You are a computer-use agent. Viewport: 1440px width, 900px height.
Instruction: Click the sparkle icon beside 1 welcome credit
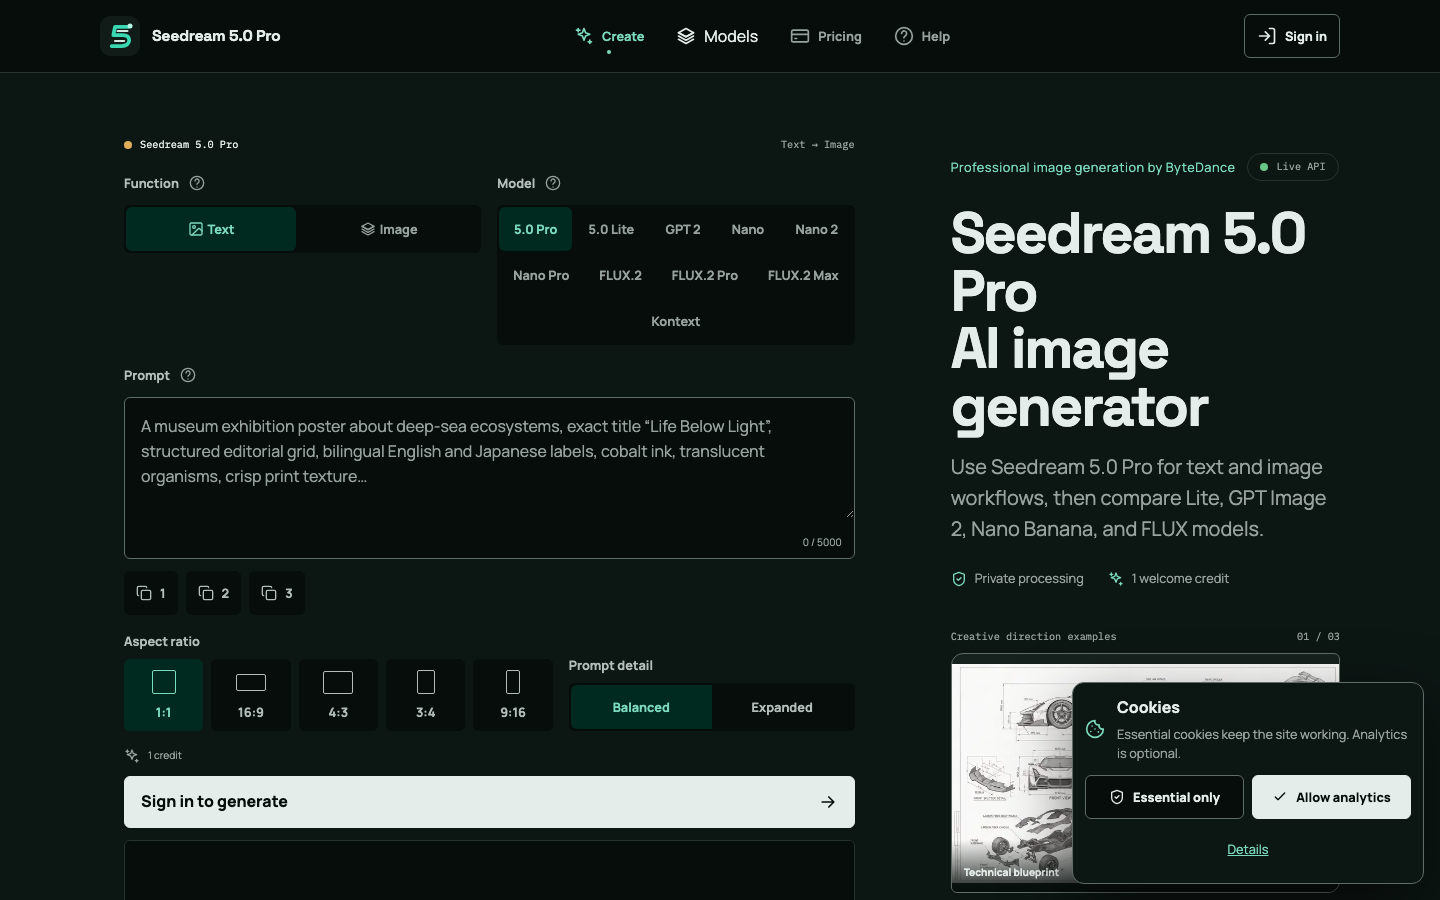pos(1116,579)
